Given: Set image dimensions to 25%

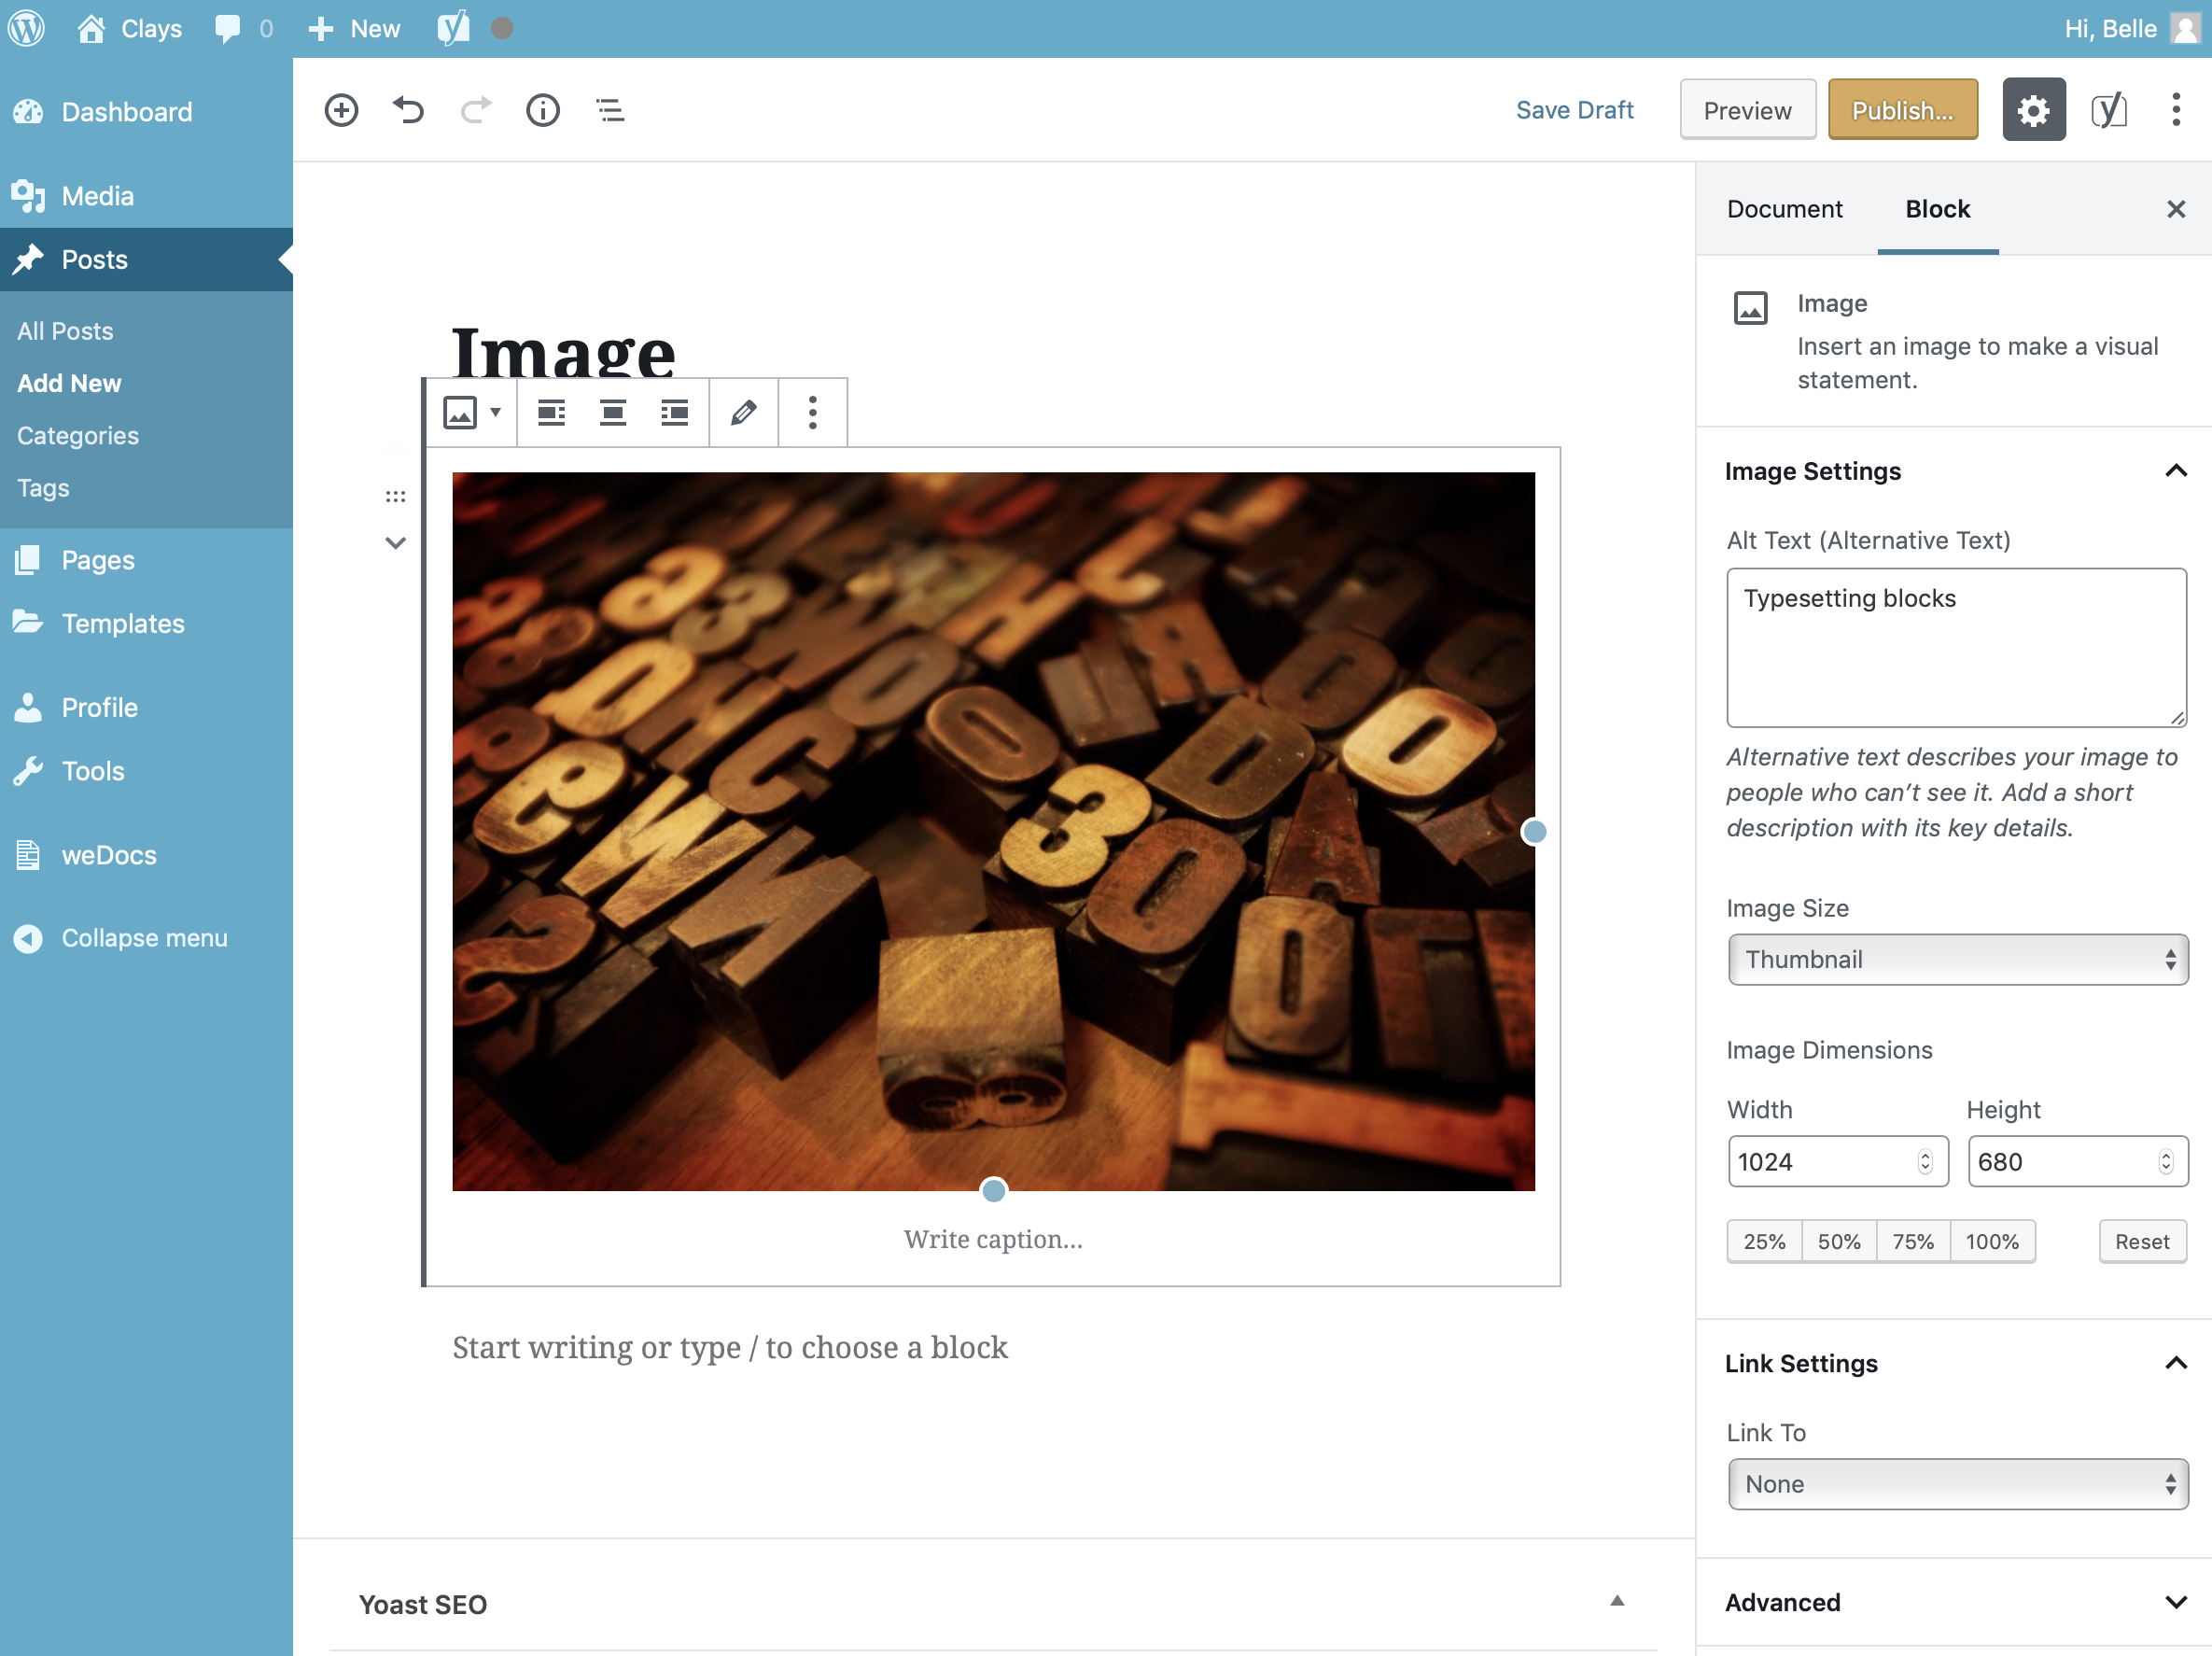Looking at the screenshot, I should 1764,1241.
